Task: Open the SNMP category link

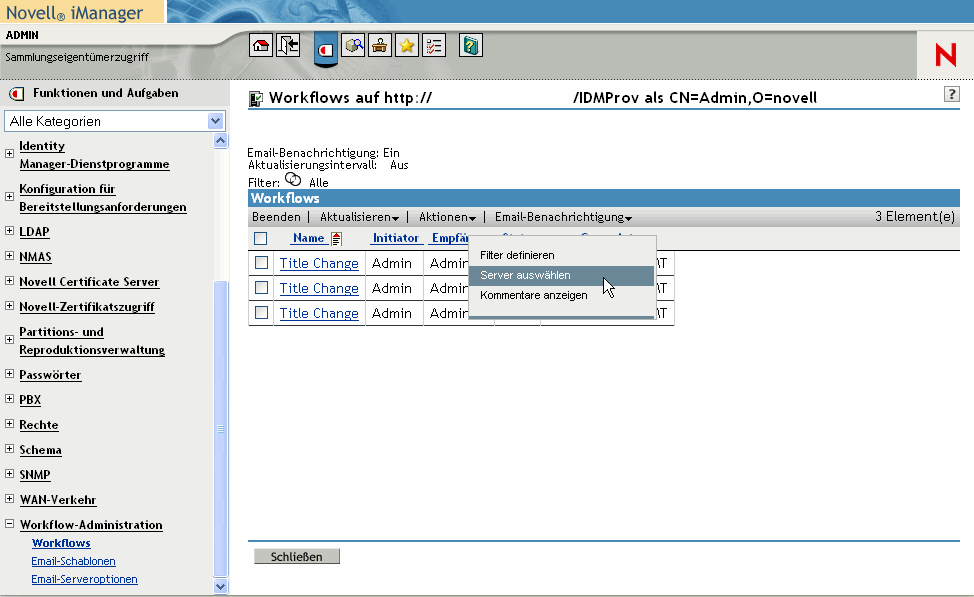Action: (x=35, y=475)
